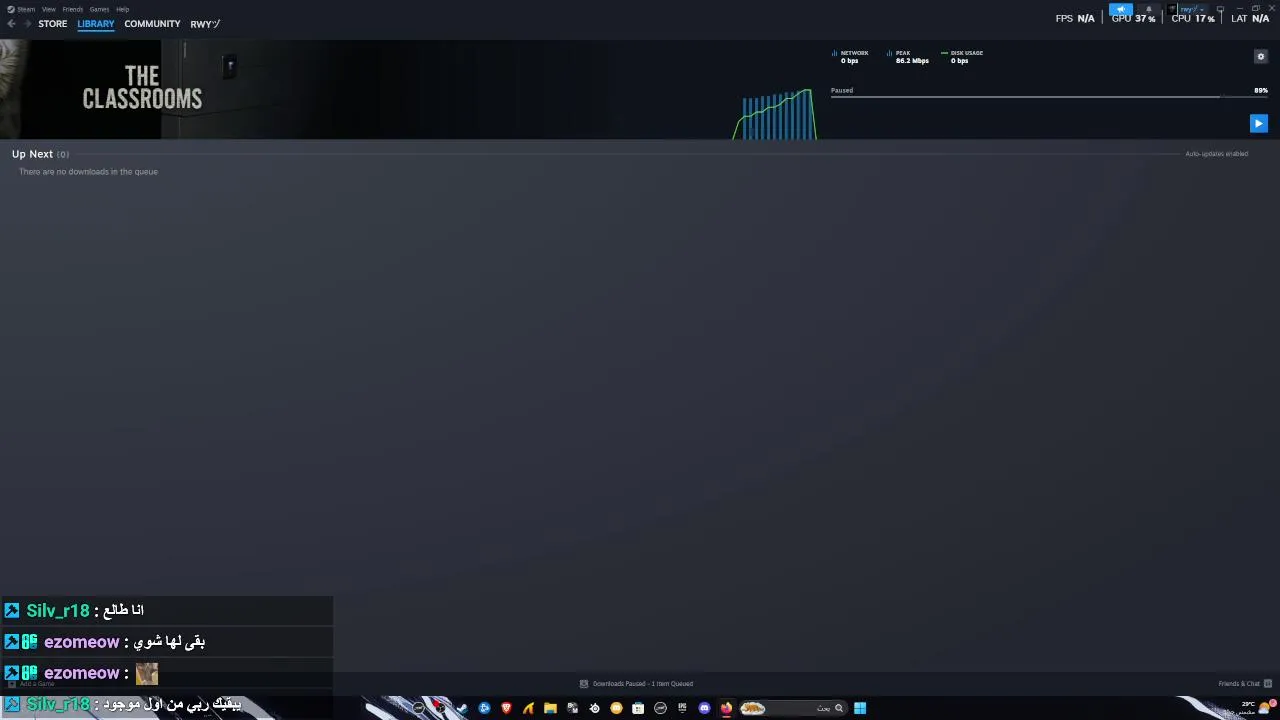The height and width of the screenshot is (720, 1280).
Task: Open the COMMUNITY tab
Action: pos(152,24)
